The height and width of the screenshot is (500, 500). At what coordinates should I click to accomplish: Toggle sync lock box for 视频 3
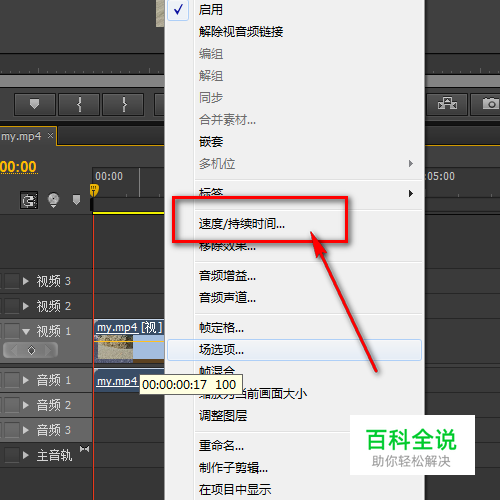point(12,281)
